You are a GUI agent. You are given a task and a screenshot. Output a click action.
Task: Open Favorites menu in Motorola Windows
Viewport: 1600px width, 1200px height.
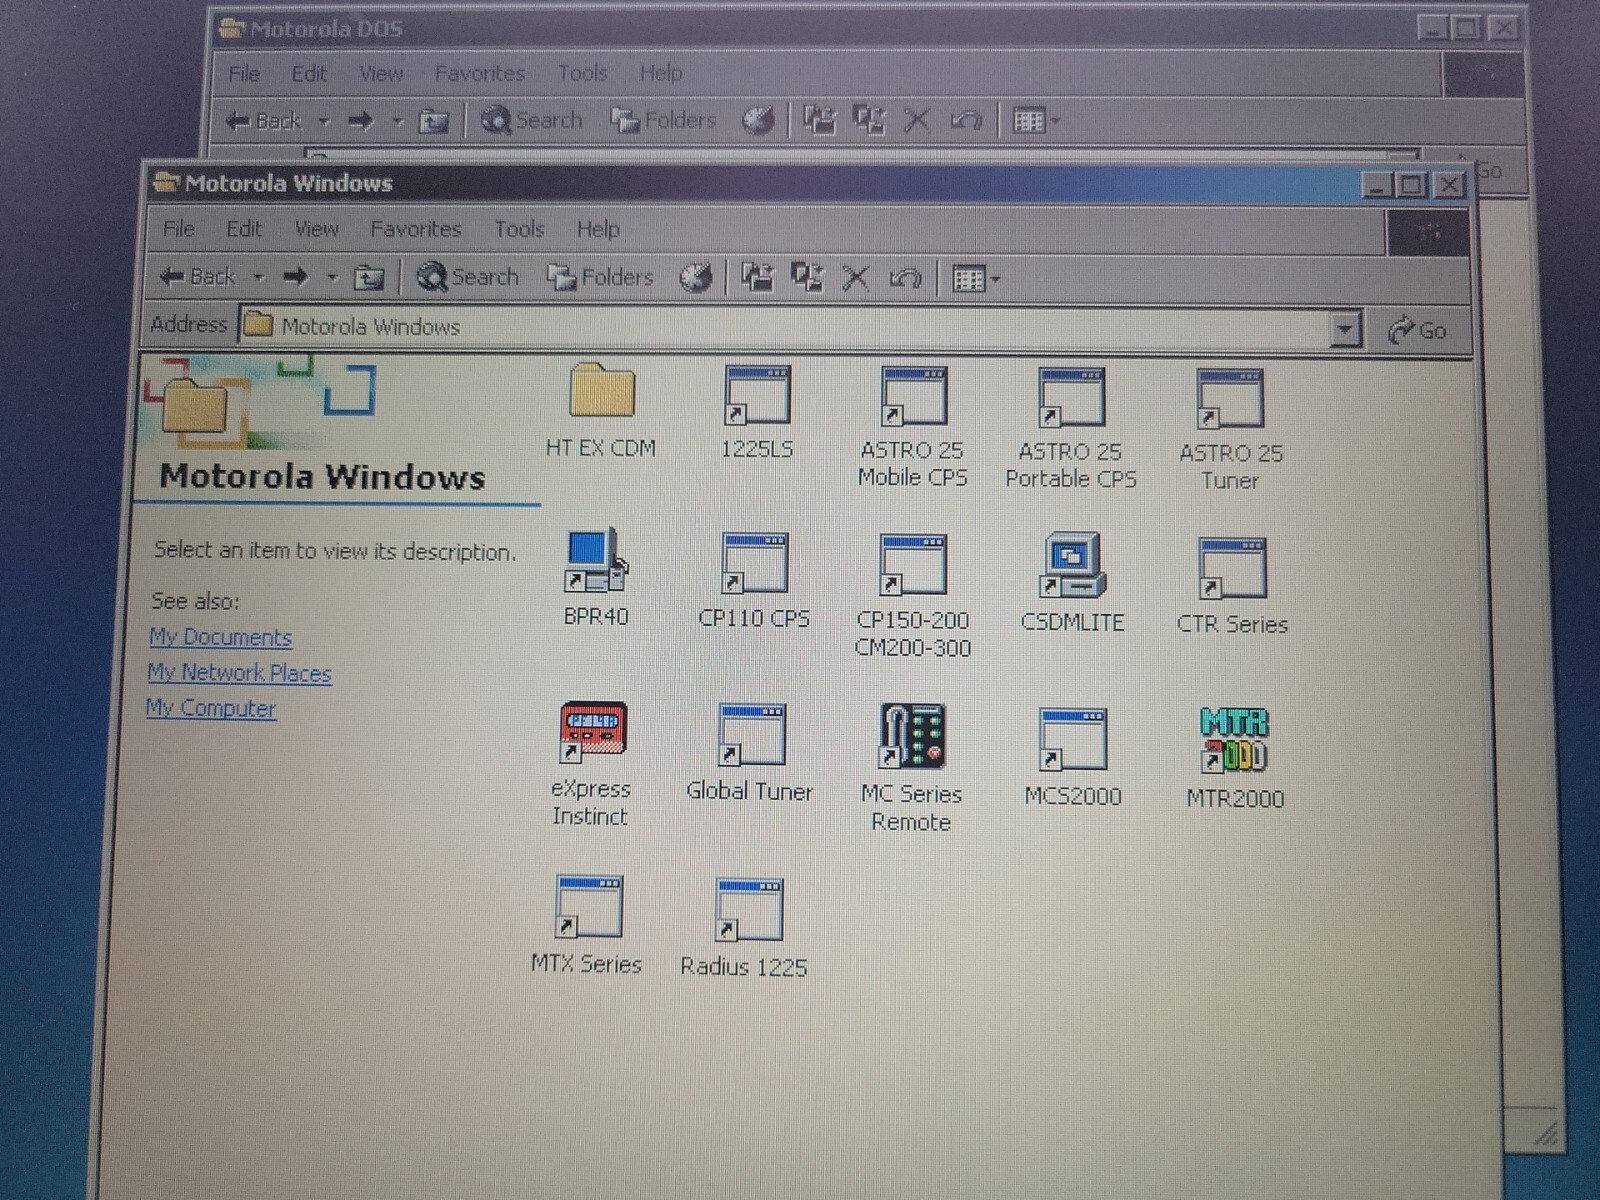(415, 229)
